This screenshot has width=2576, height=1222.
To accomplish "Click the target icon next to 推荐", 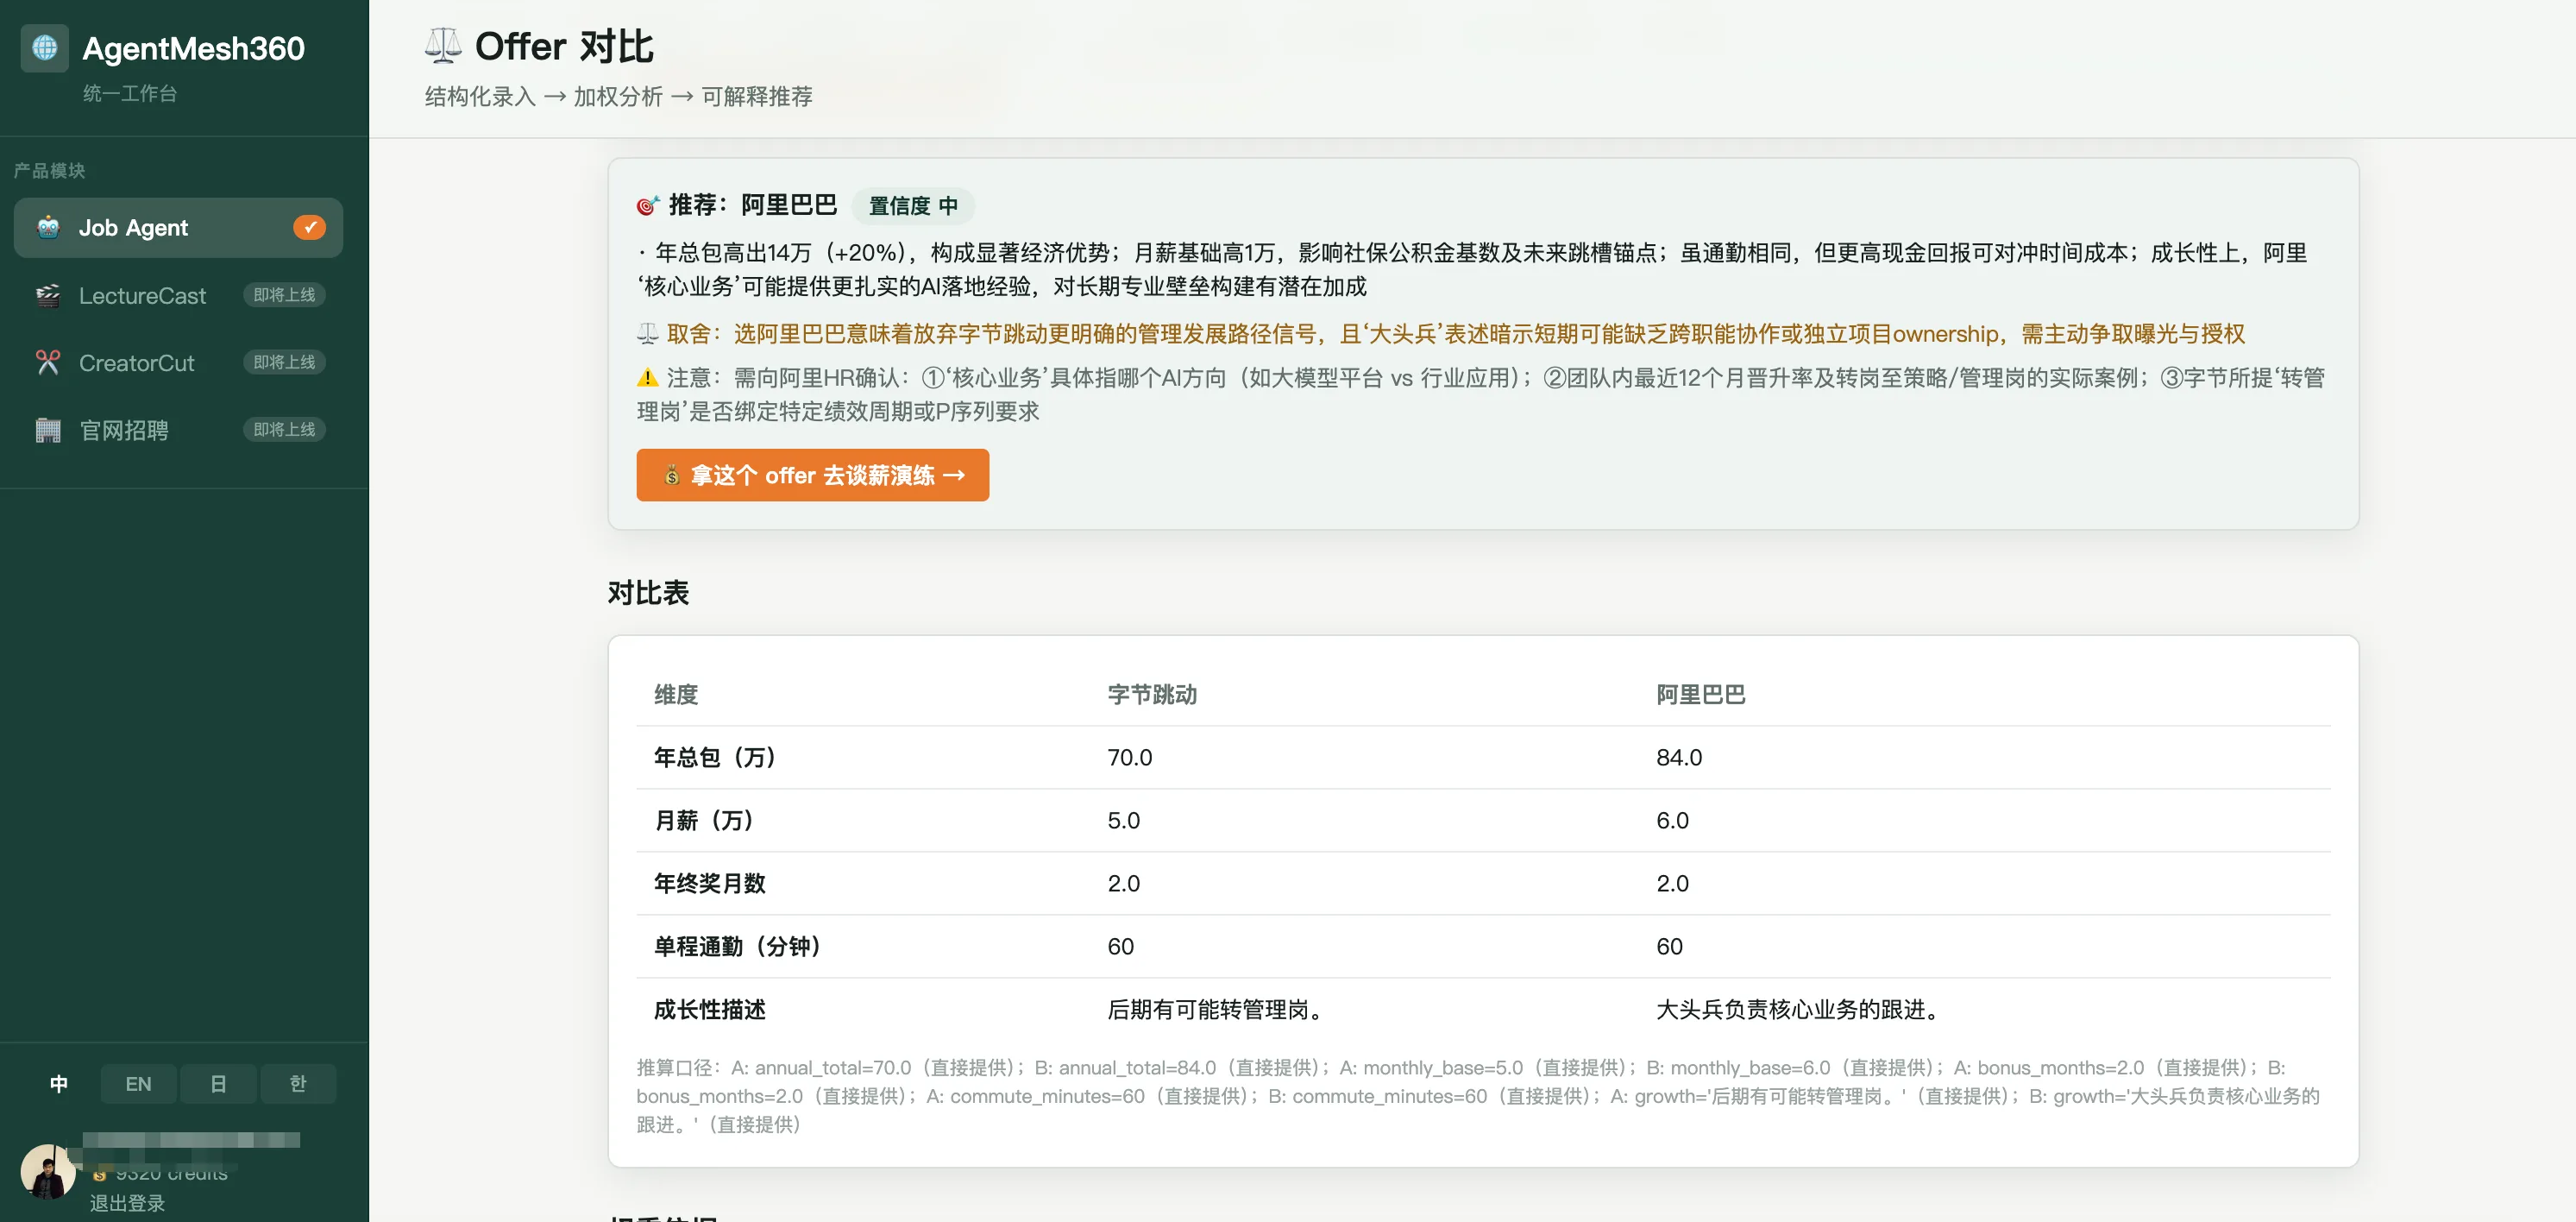I will (648, 205).
